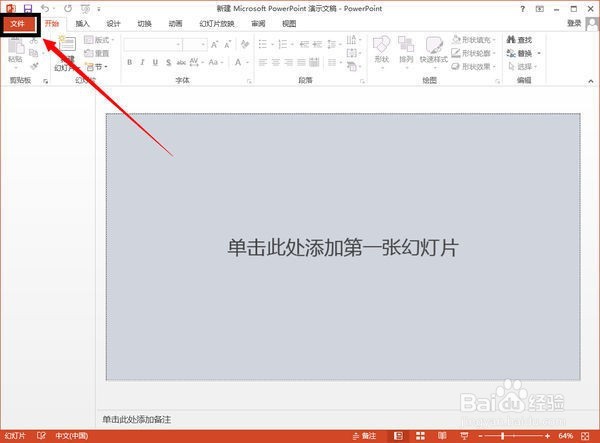Open the 动画 animations tab
This screenshot has width=600, height=443.
click(175, 24)
